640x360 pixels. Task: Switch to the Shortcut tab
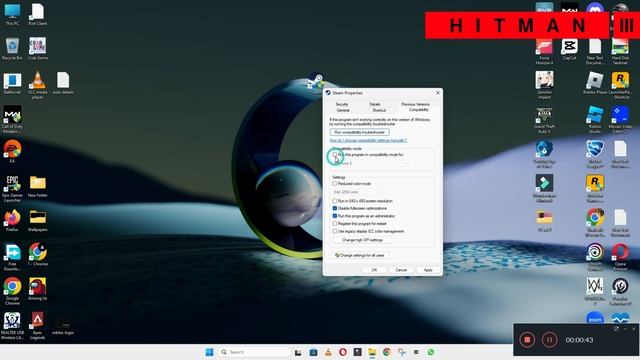point(379,110)
